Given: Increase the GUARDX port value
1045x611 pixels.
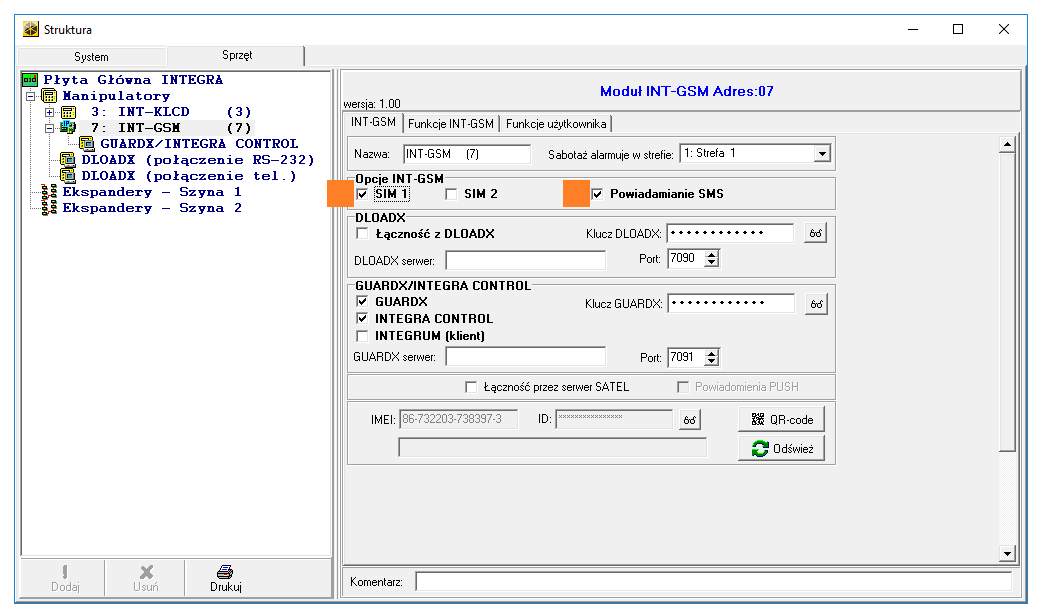Looking at the screenshot, I should click(712, 353).
